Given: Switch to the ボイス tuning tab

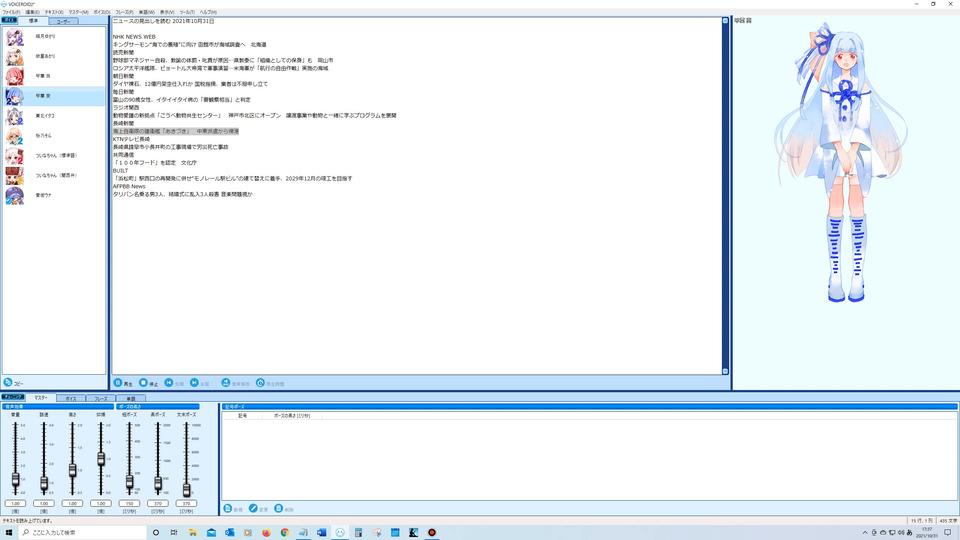Looking at the screenshot, I should (70, 399).
